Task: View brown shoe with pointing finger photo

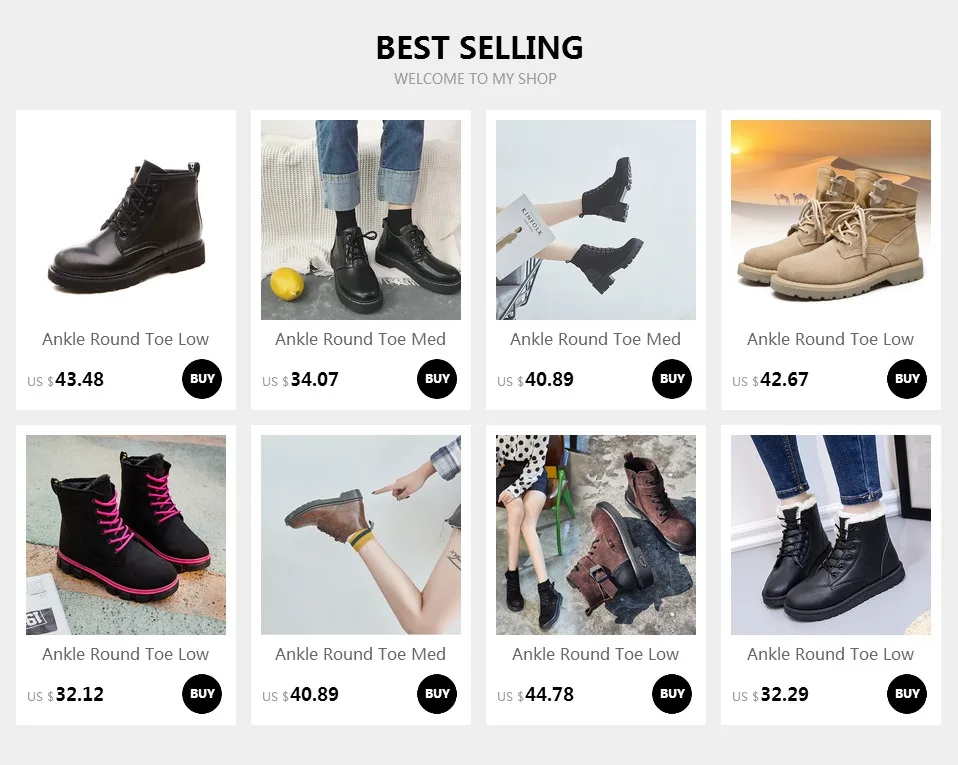Action: (361, 535)
